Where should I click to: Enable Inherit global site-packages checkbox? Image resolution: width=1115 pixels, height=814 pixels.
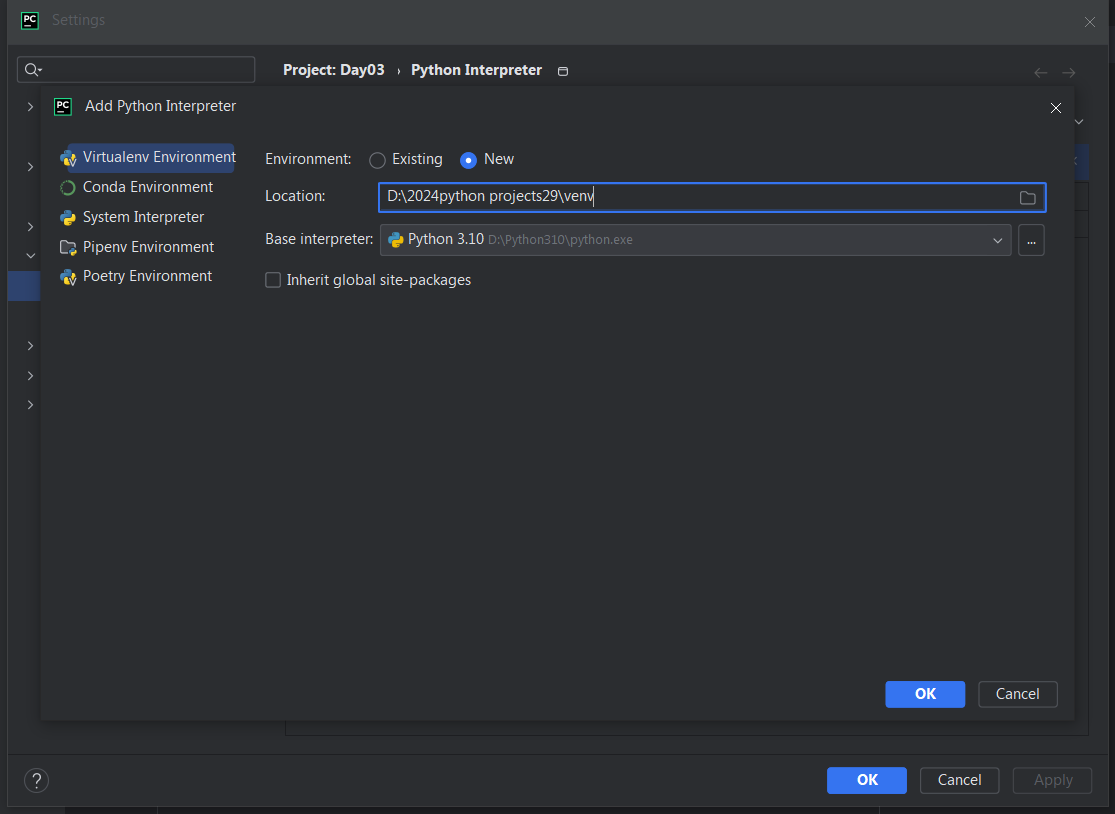coord(273,281)
